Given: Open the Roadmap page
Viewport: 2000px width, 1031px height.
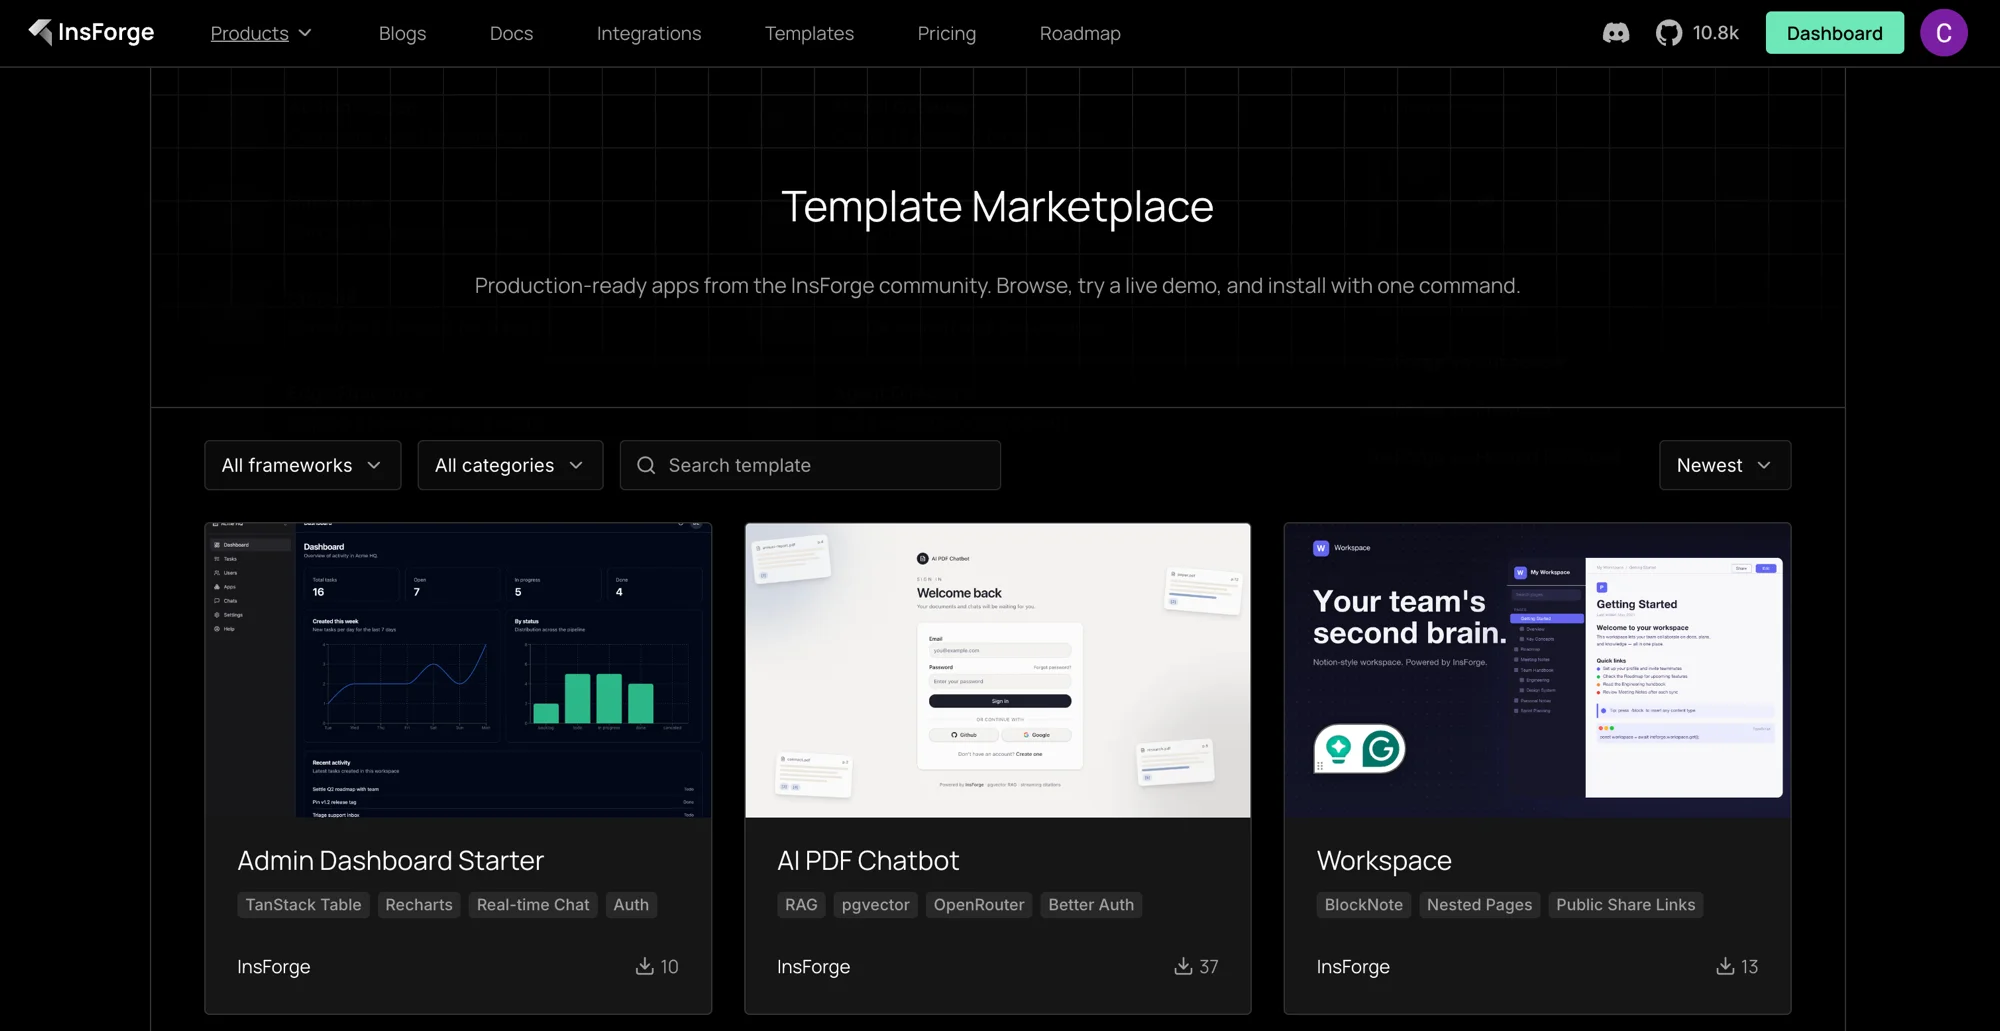Looking at the screenshot, I should pyautogui.click(x=1080, y=33).
